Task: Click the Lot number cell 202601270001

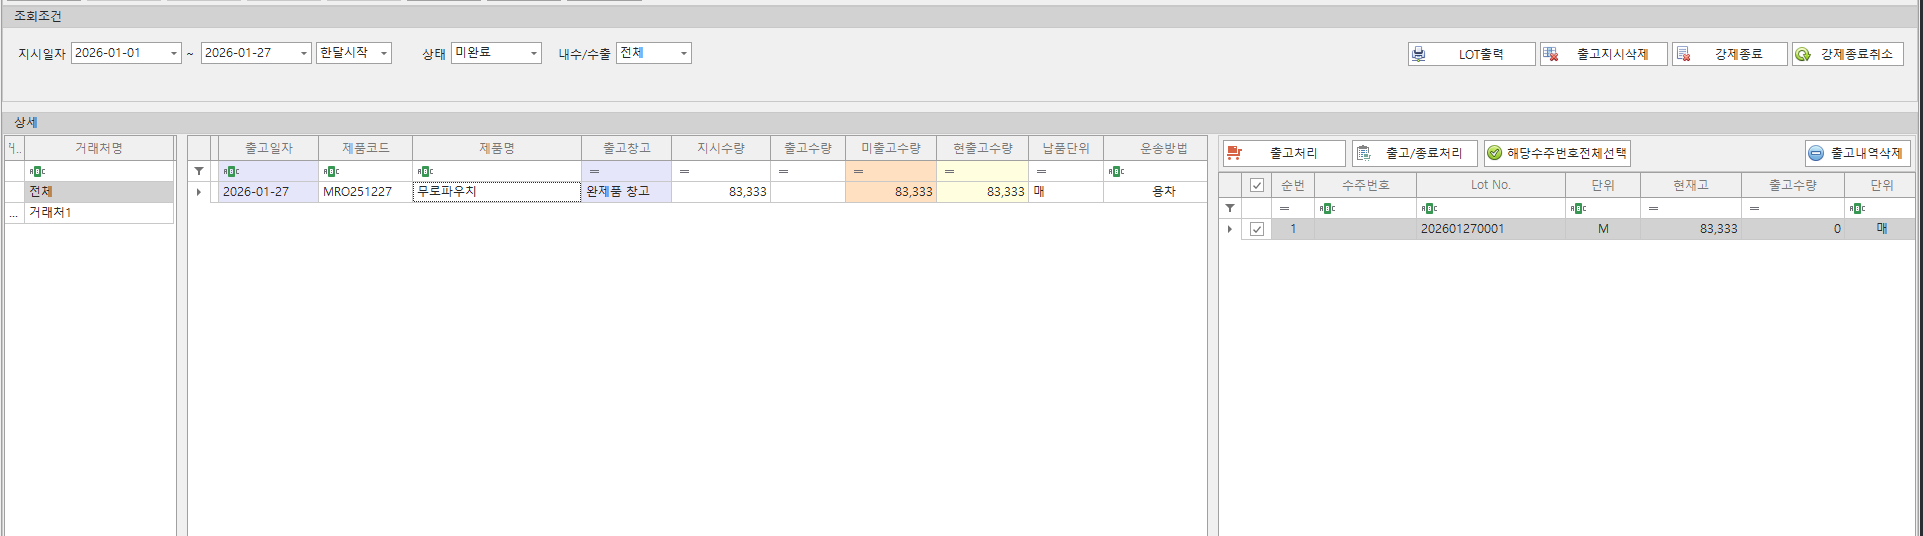Action: (x=1490, y=229)
